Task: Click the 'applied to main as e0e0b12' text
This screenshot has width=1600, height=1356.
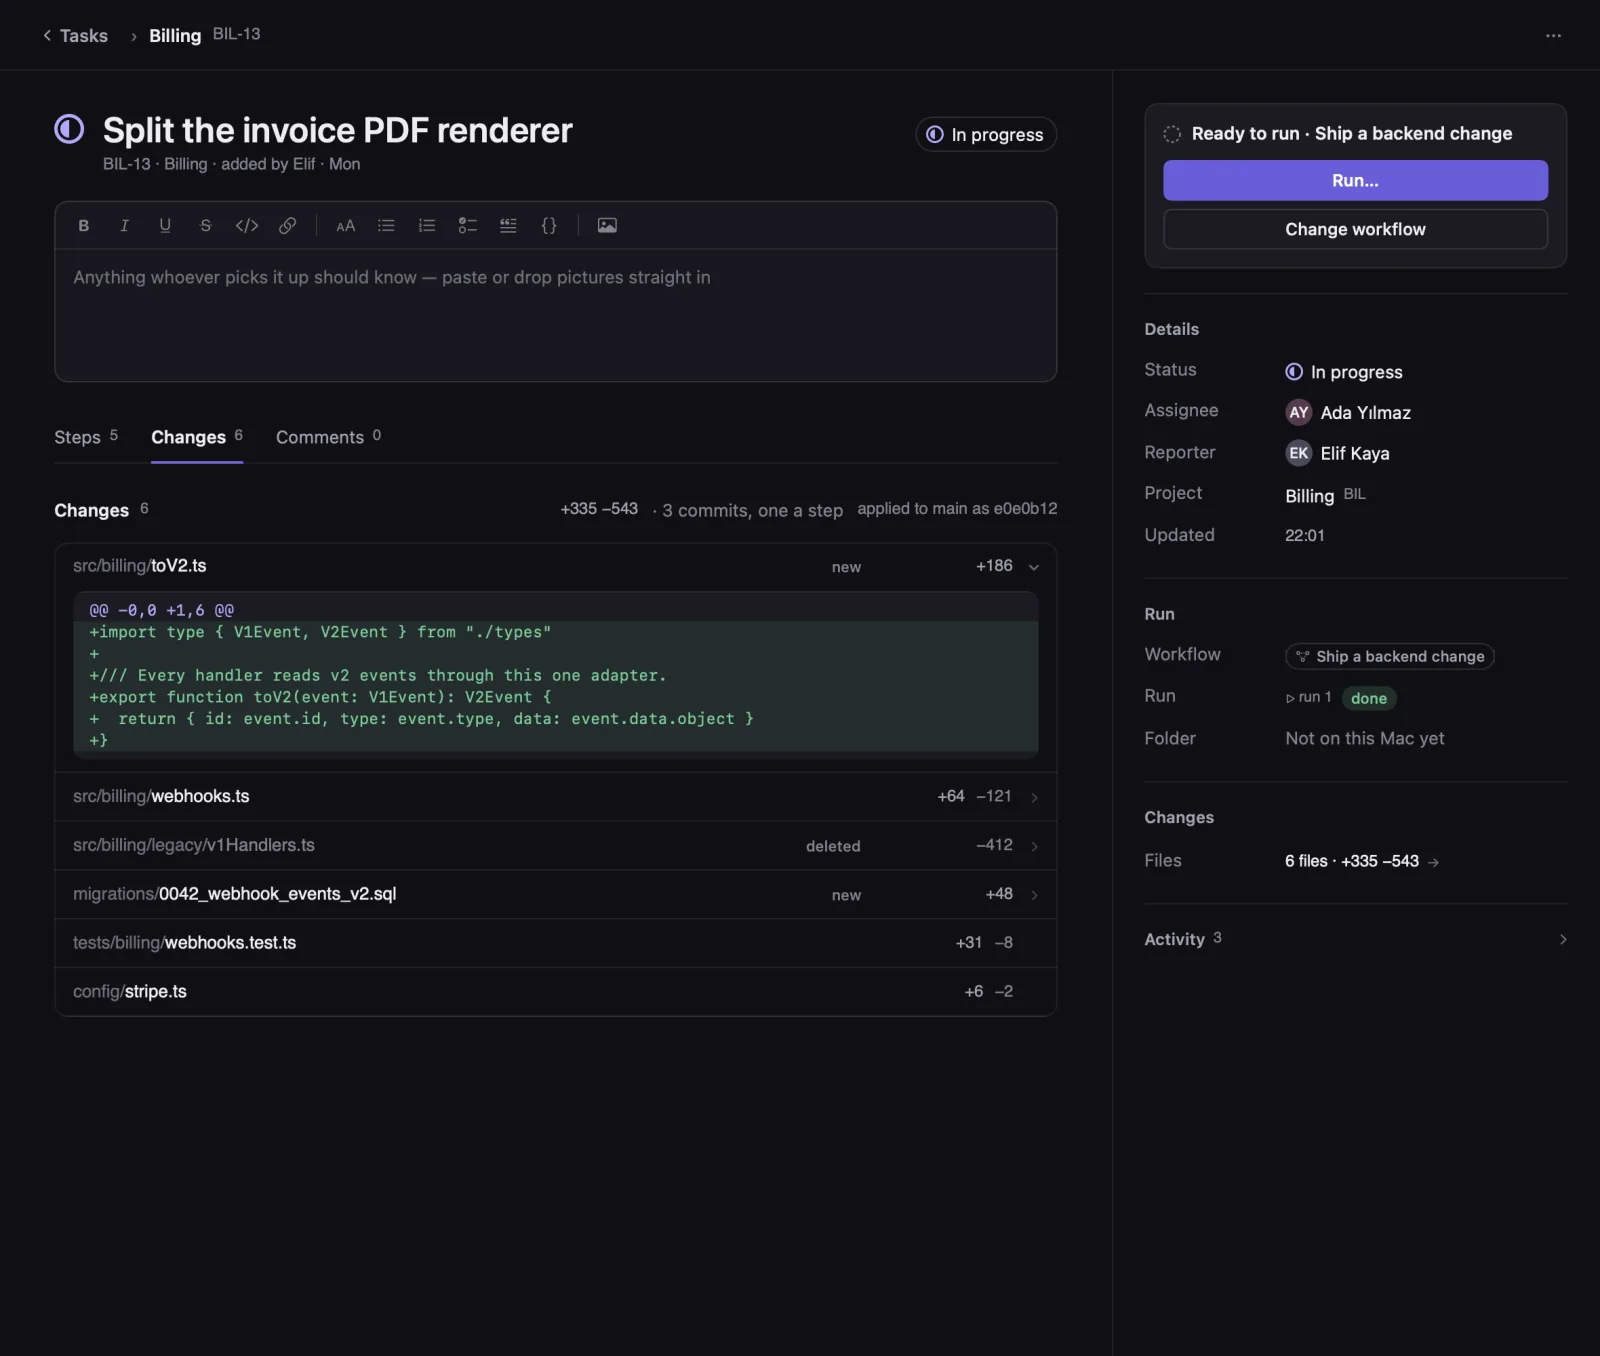Action: (957, 509)
